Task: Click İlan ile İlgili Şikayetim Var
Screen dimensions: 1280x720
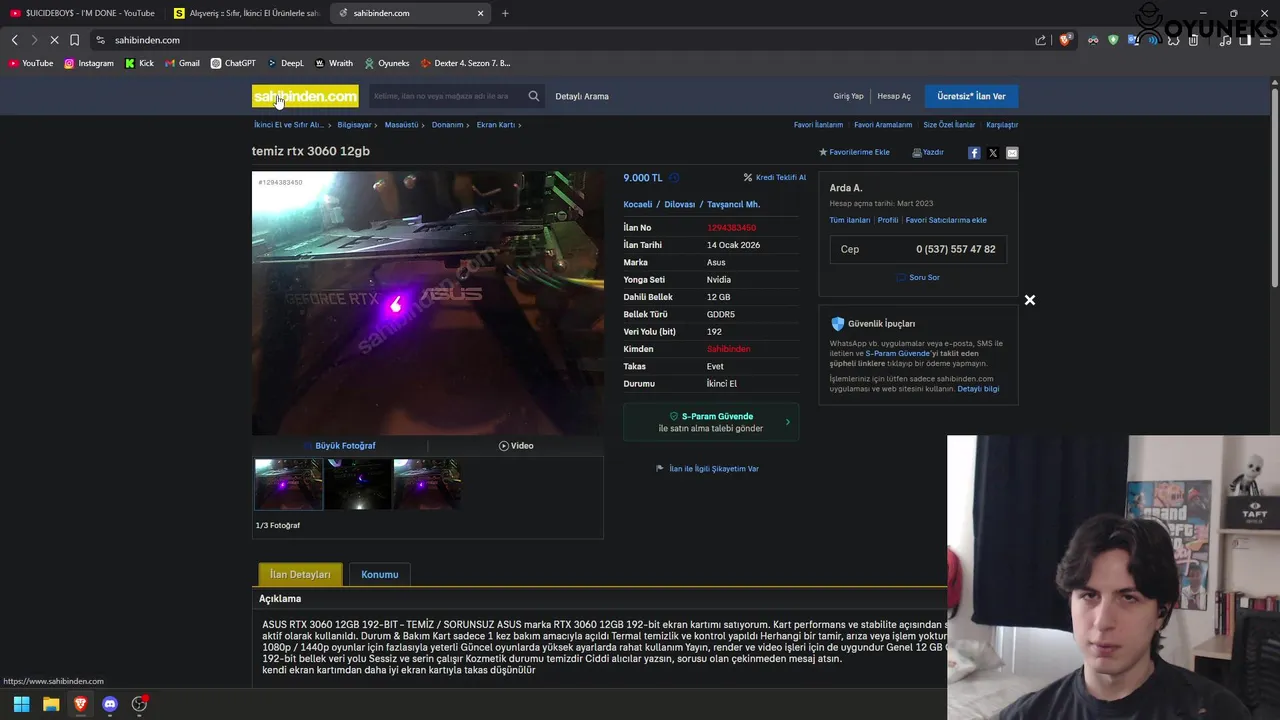Action: pyautogui.click(x=707, y=468)
